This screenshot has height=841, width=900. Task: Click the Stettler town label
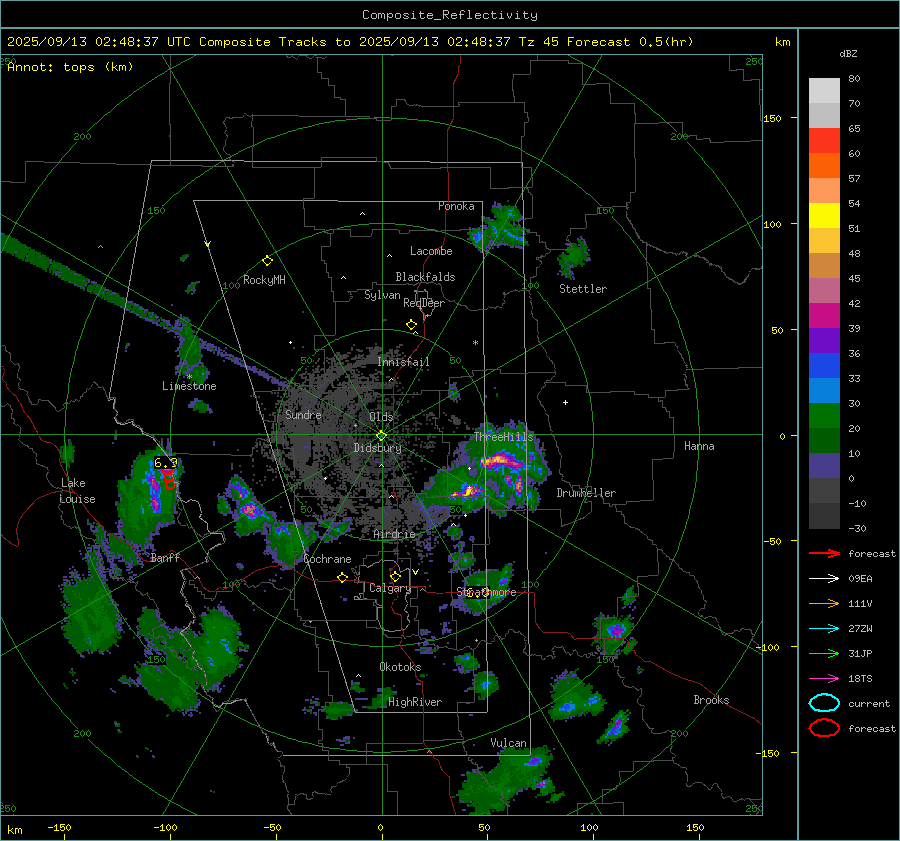[x=583, y=289]
